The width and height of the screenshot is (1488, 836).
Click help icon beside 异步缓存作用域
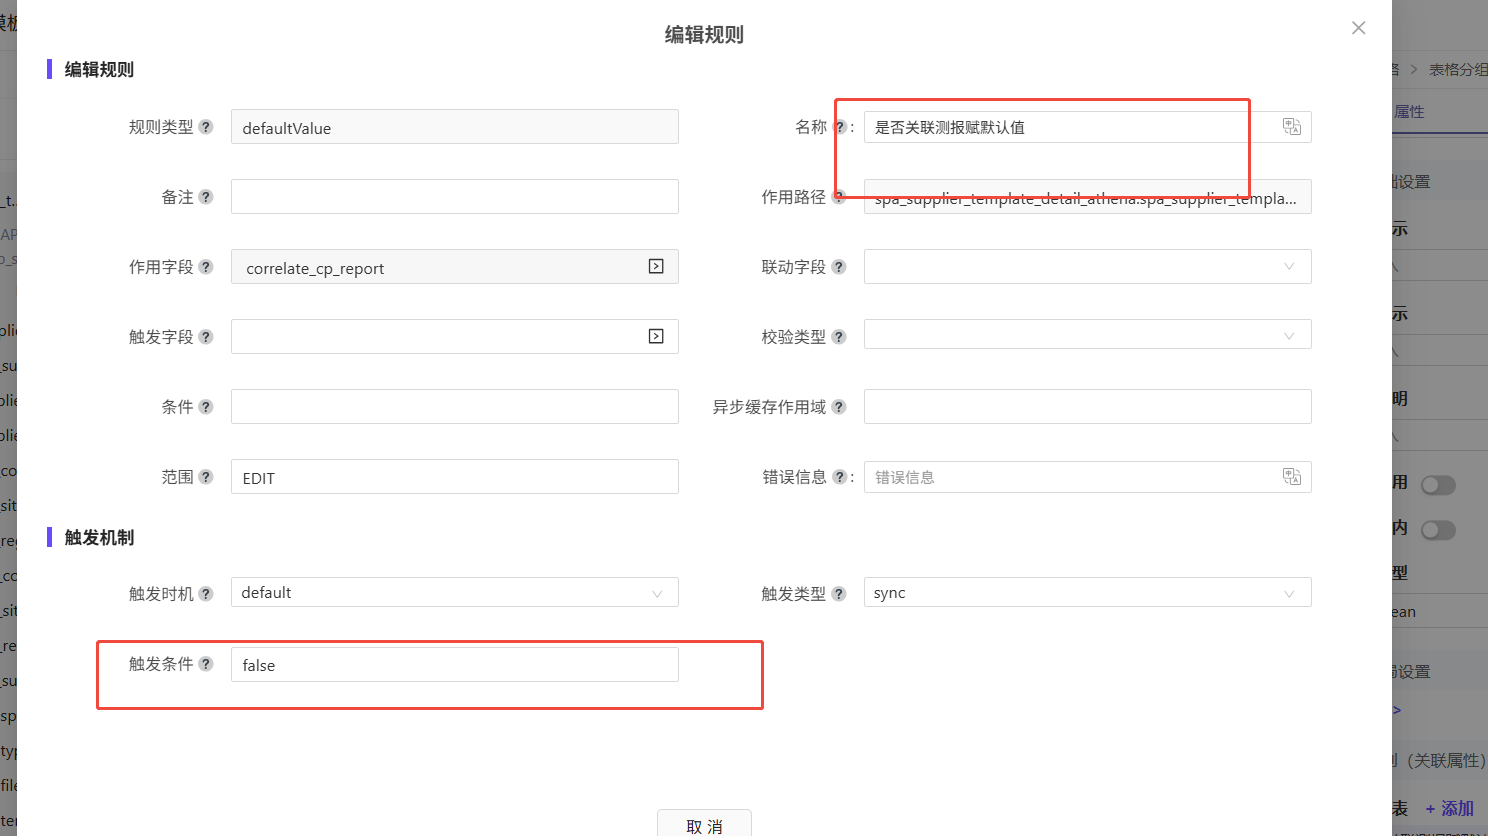pos(839,407)
